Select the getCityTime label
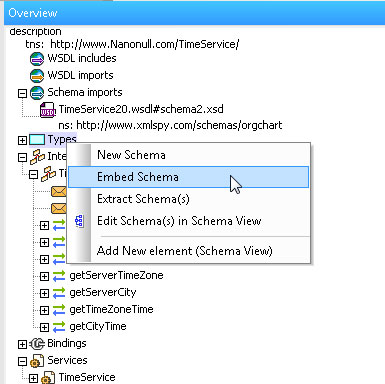The height and width of the screenshot is (384, 385). pos(98,327)
